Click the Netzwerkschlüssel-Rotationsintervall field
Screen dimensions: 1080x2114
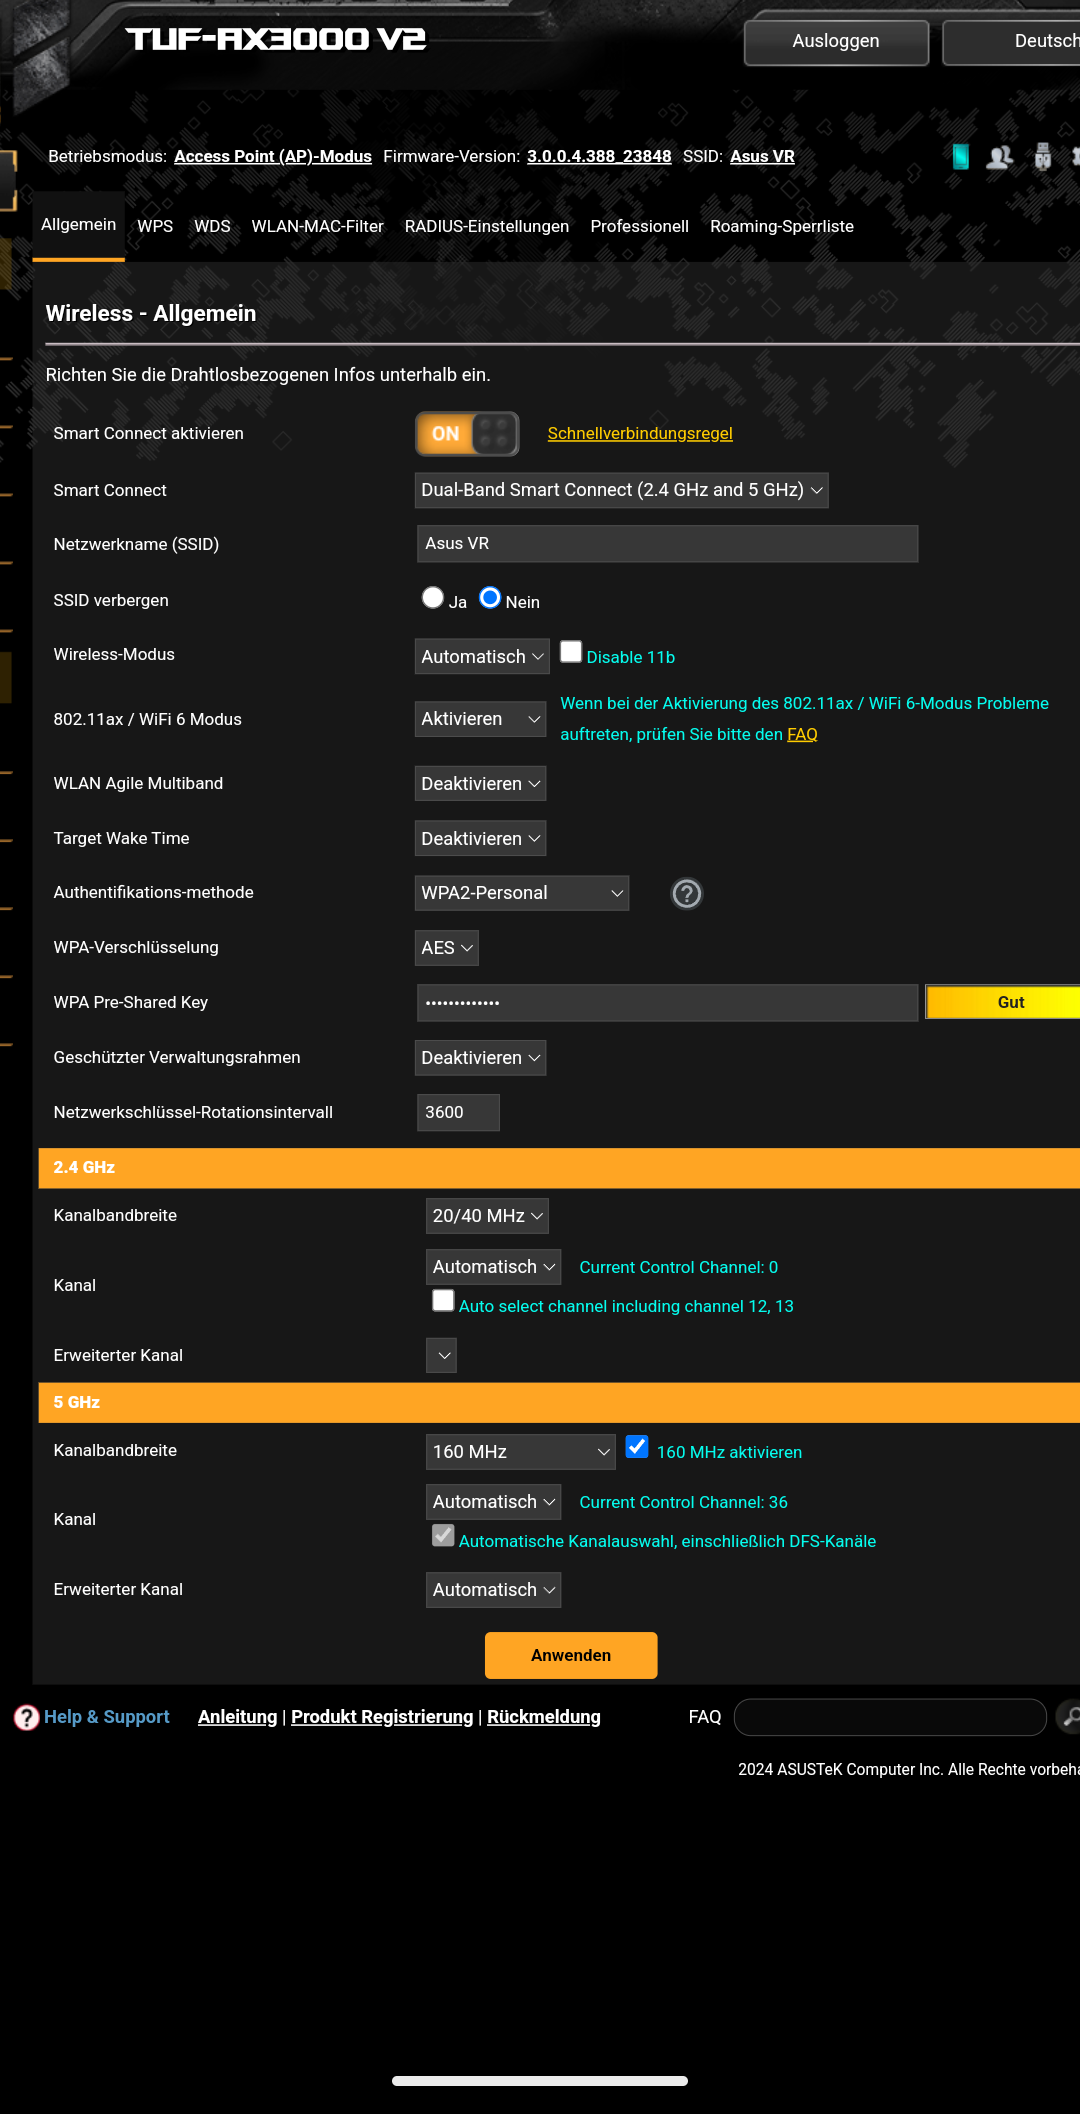tap(458, 1112)
